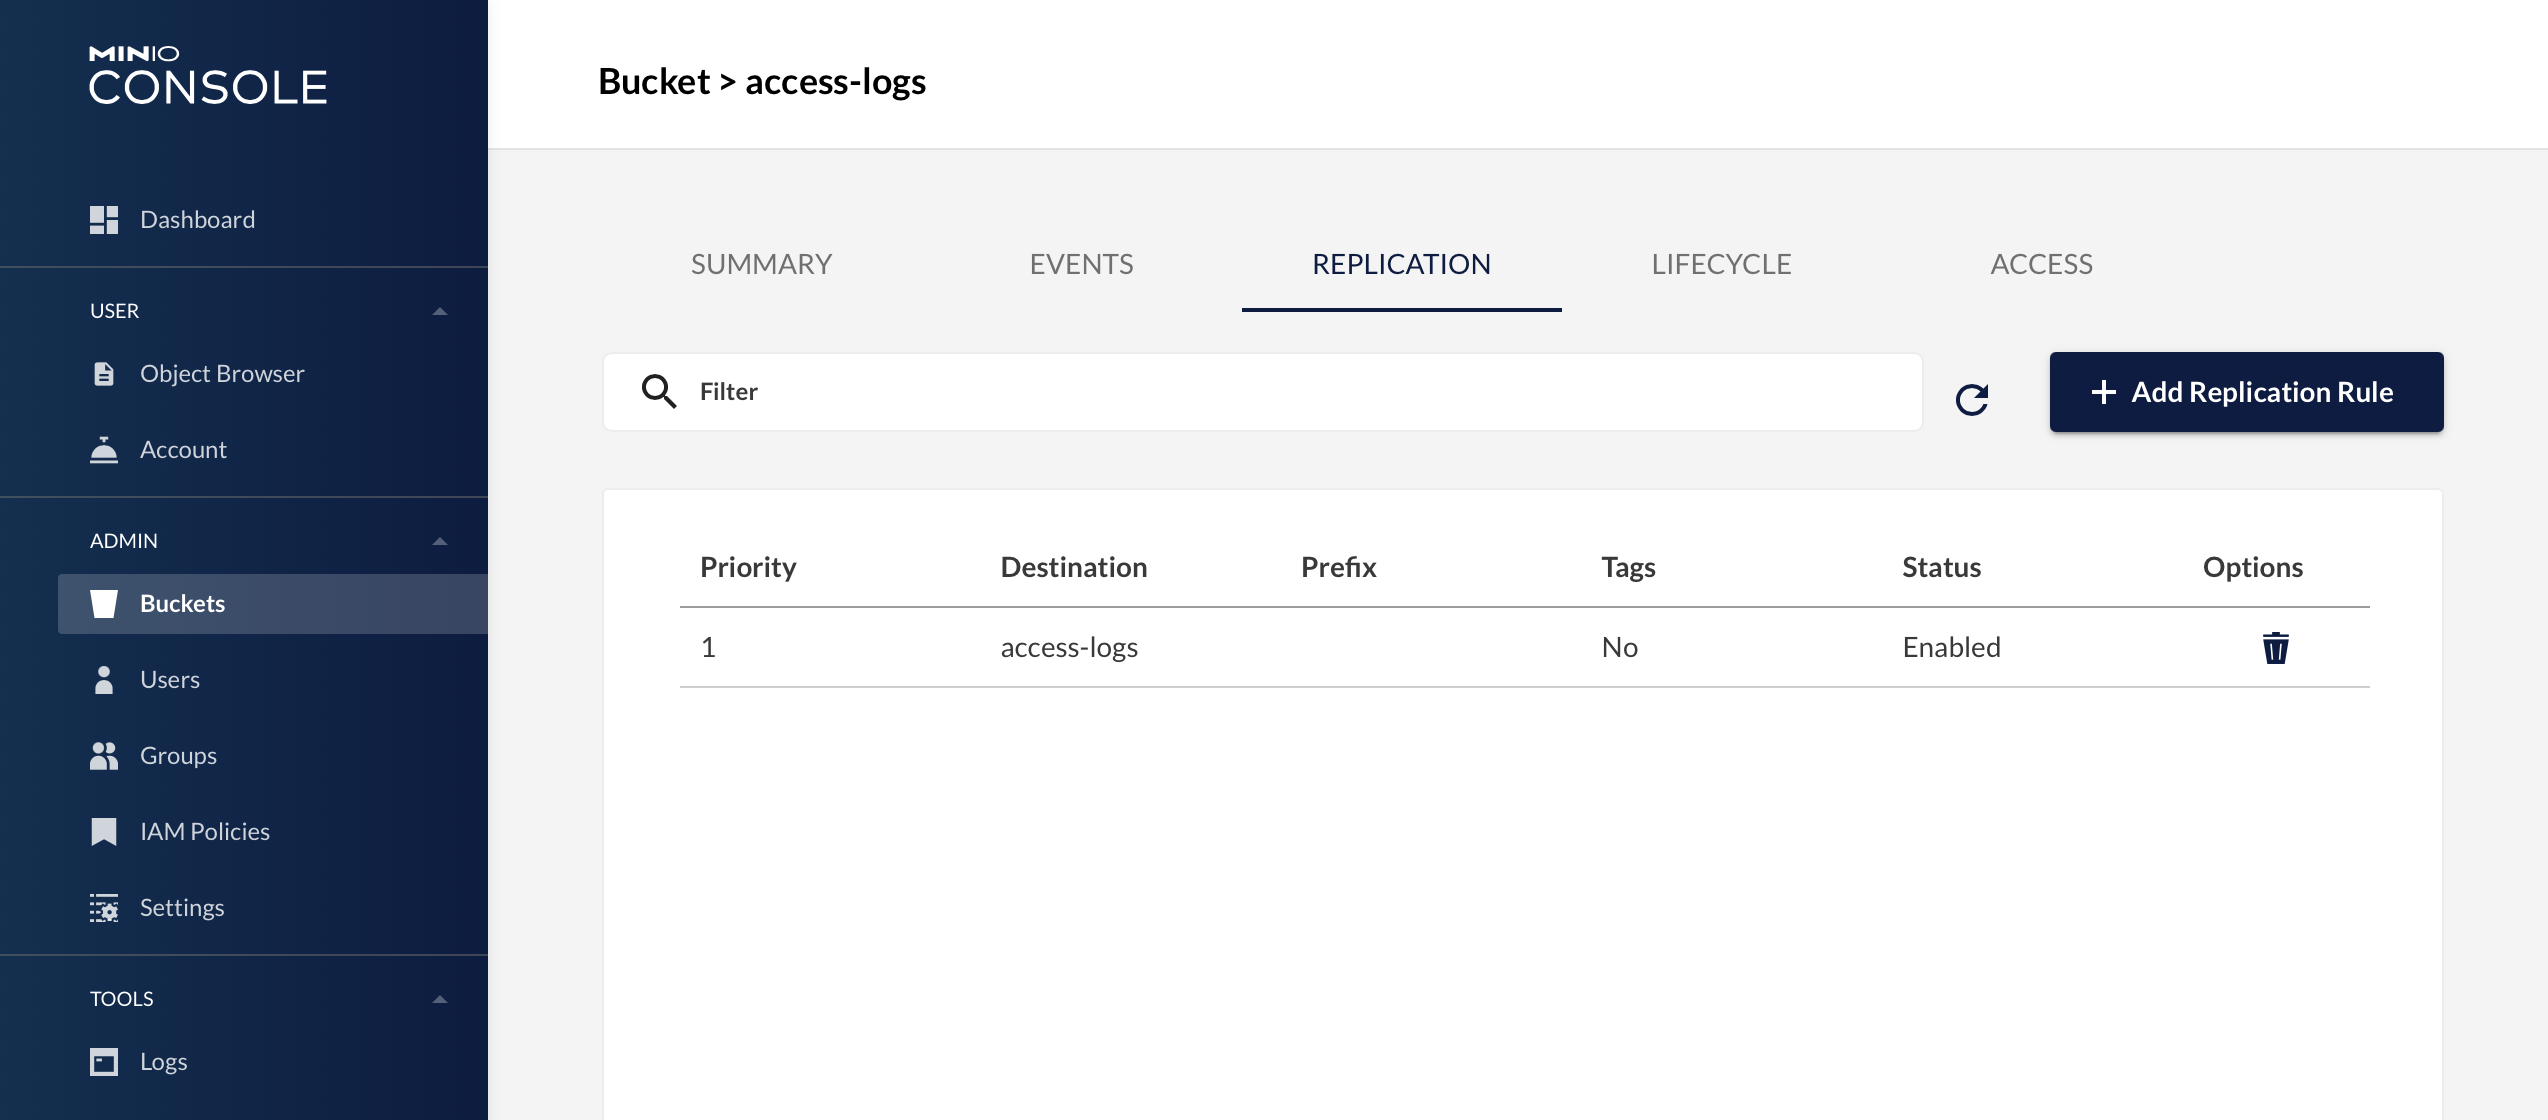Click Add Replication Rule button
The image size is (2548, 1120).
pos(2247,392)
